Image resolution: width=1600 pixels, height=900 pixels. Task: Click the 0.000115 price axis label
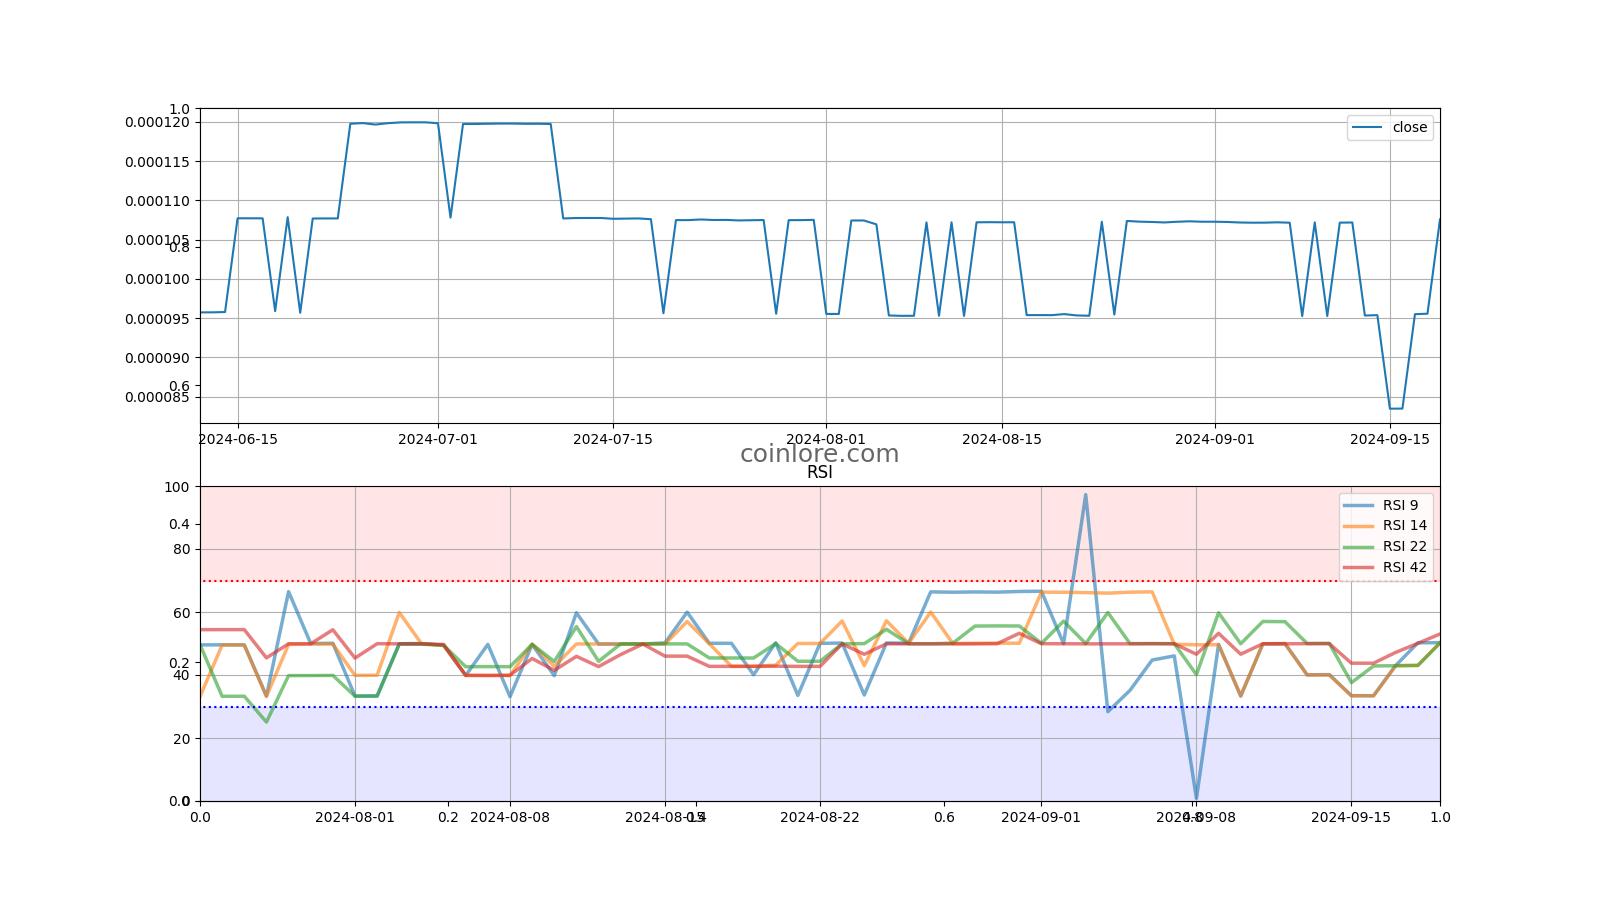(157, 162)
